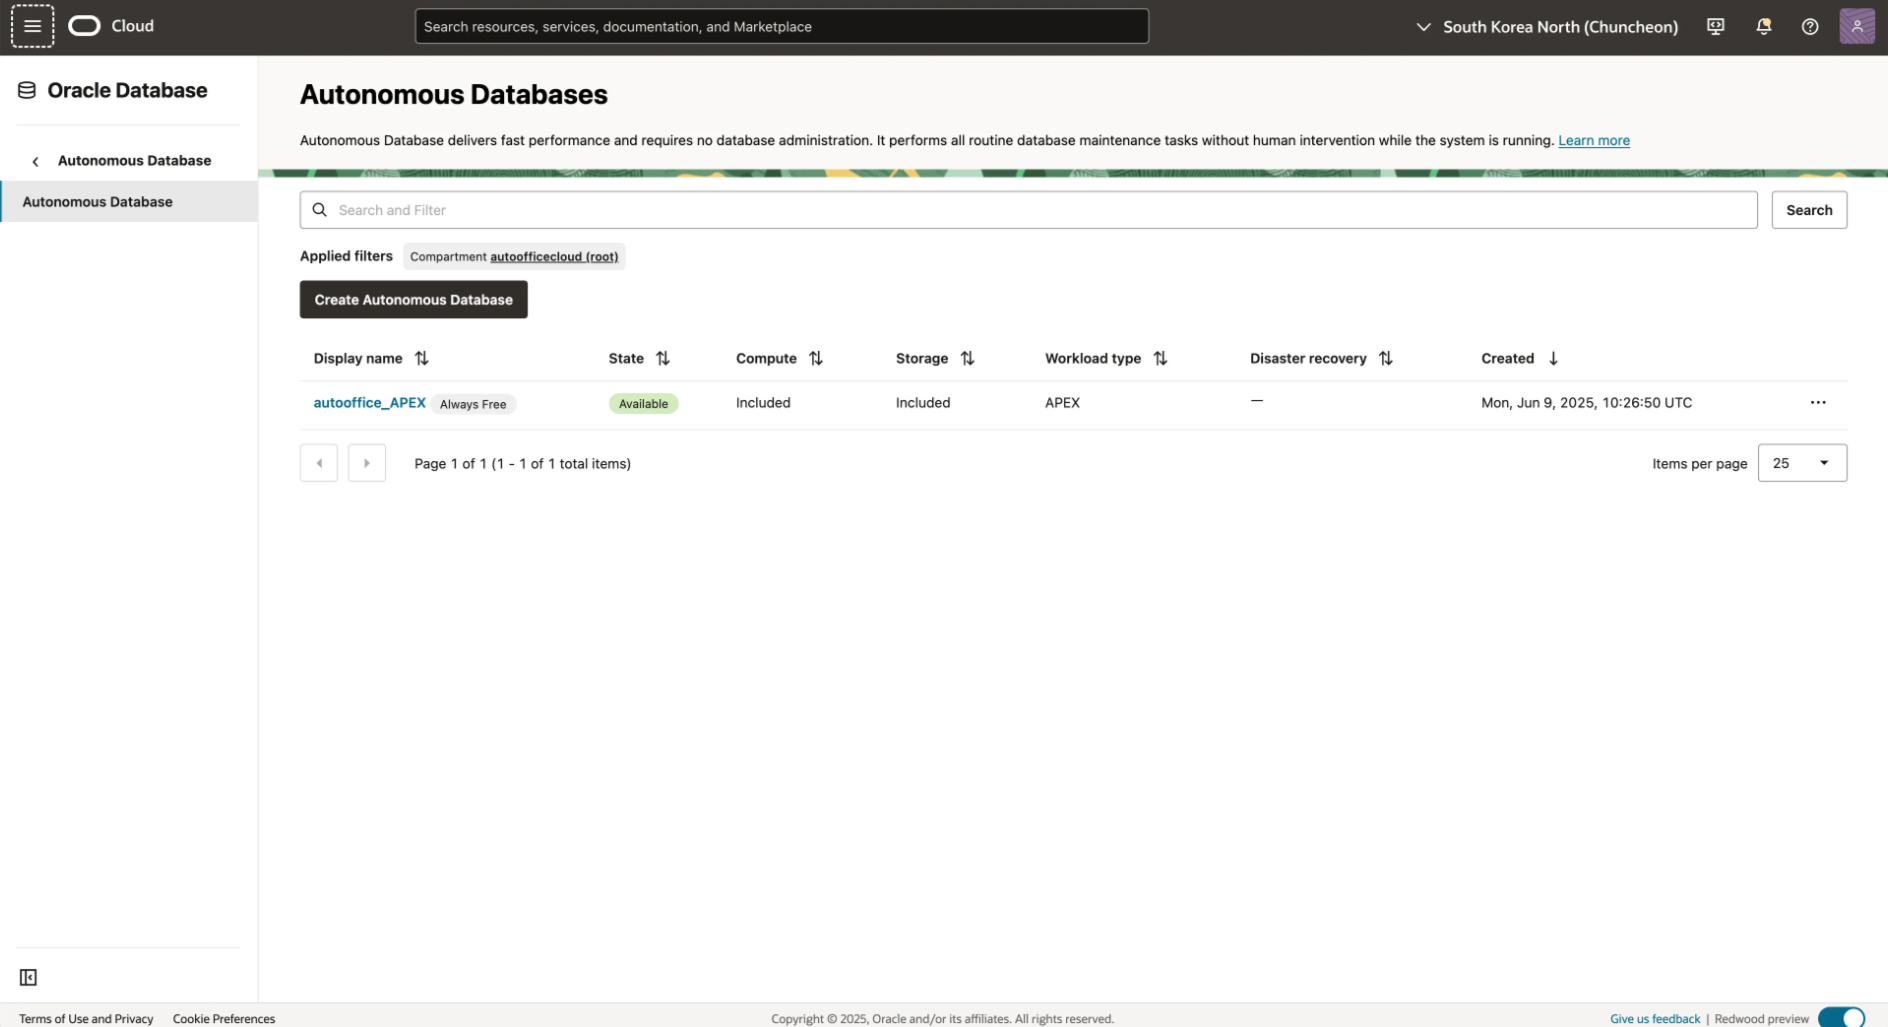Screen dimensions: 1888x1027
Task: Click the autoofficecloud (root) compartment filter
Action: click(x=554, y=257)
